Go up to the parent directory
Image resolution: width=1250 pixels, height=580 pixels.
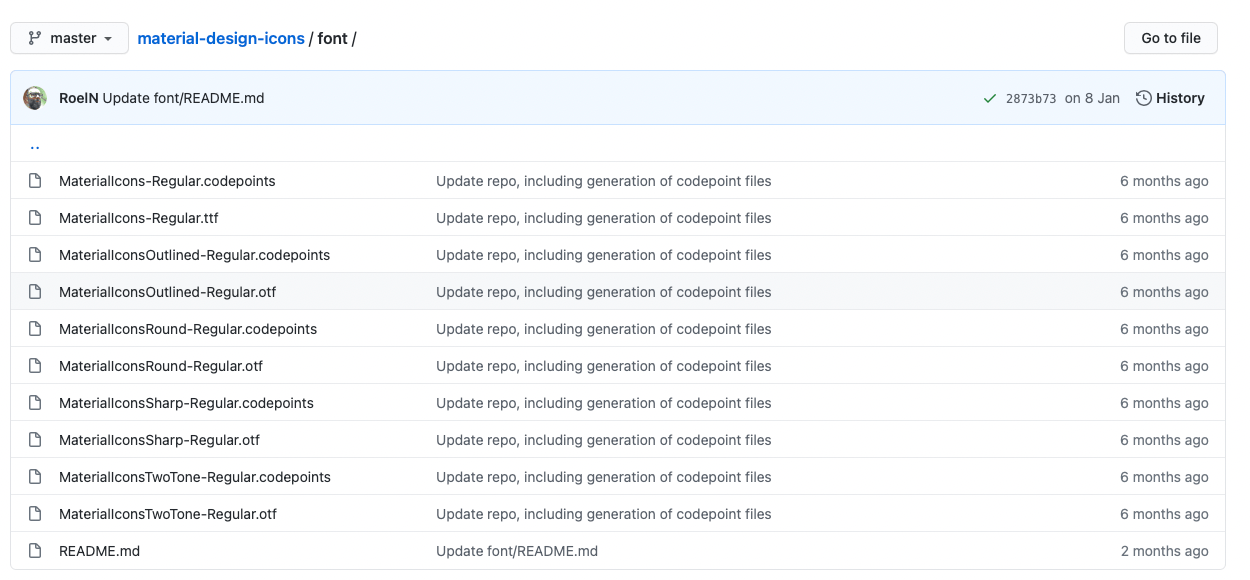pyautogui.click(x=35, y=145)
